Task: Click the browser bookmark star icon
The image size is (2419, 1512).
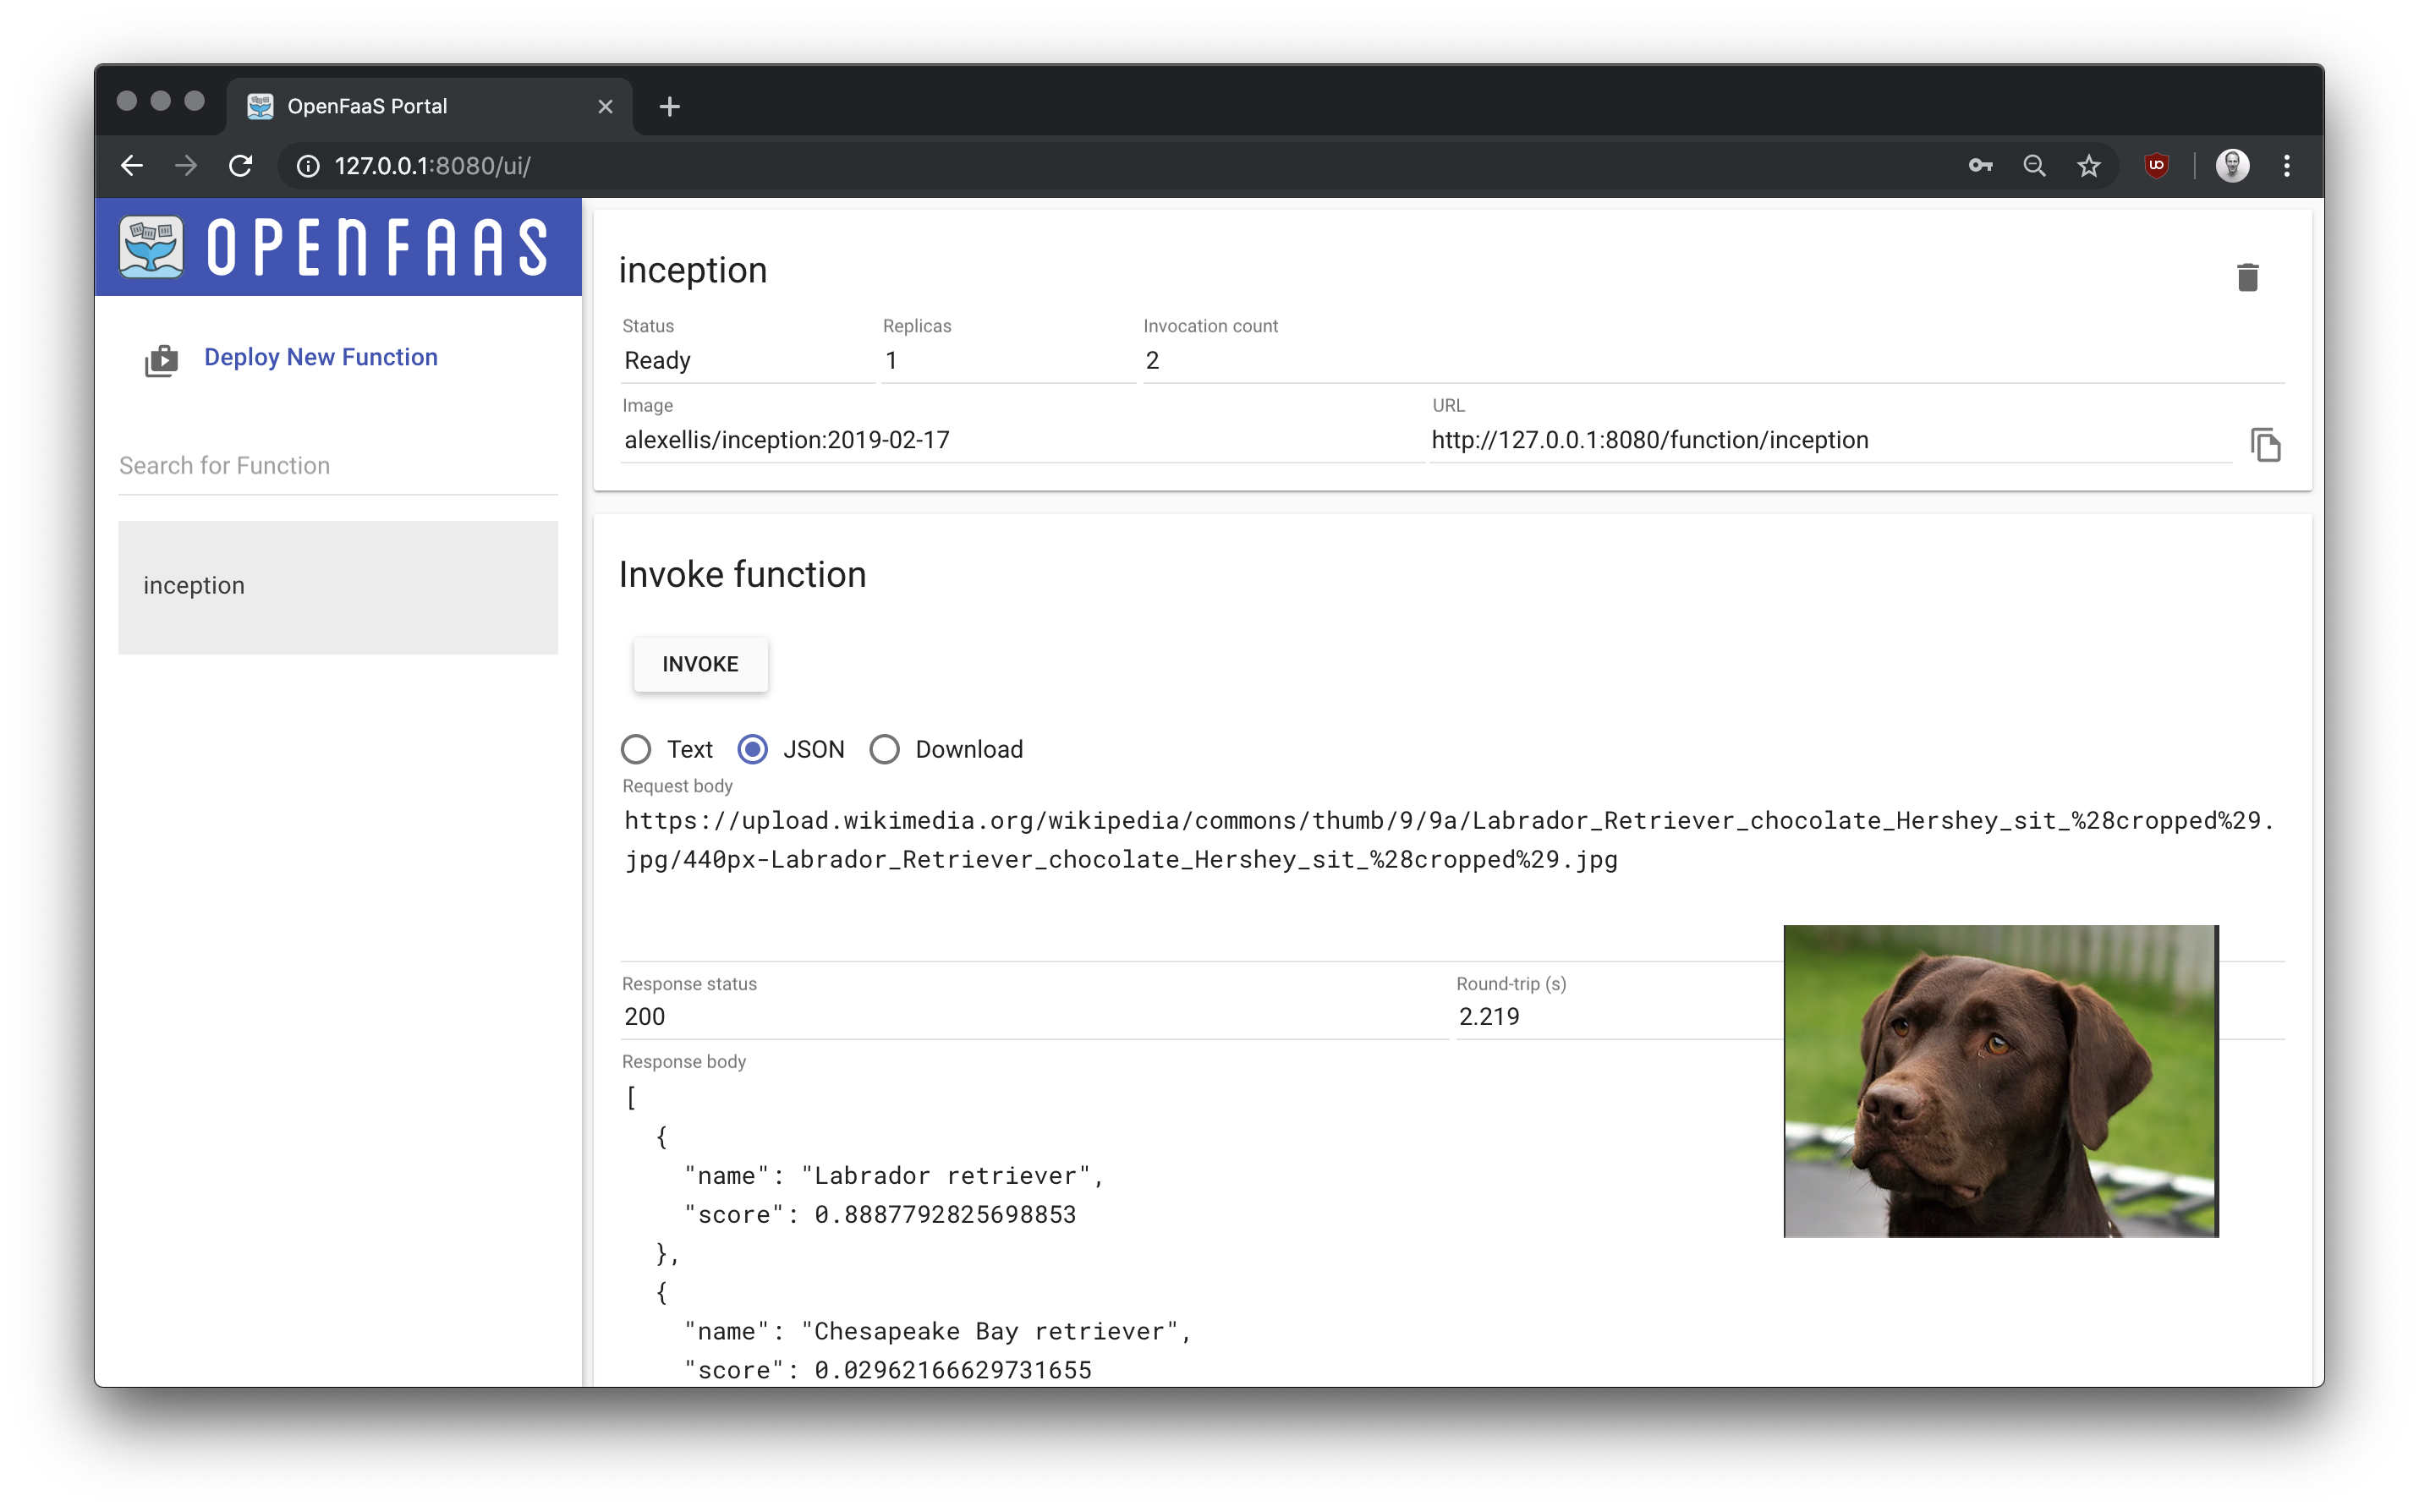Action: (x=2088, y=166)
